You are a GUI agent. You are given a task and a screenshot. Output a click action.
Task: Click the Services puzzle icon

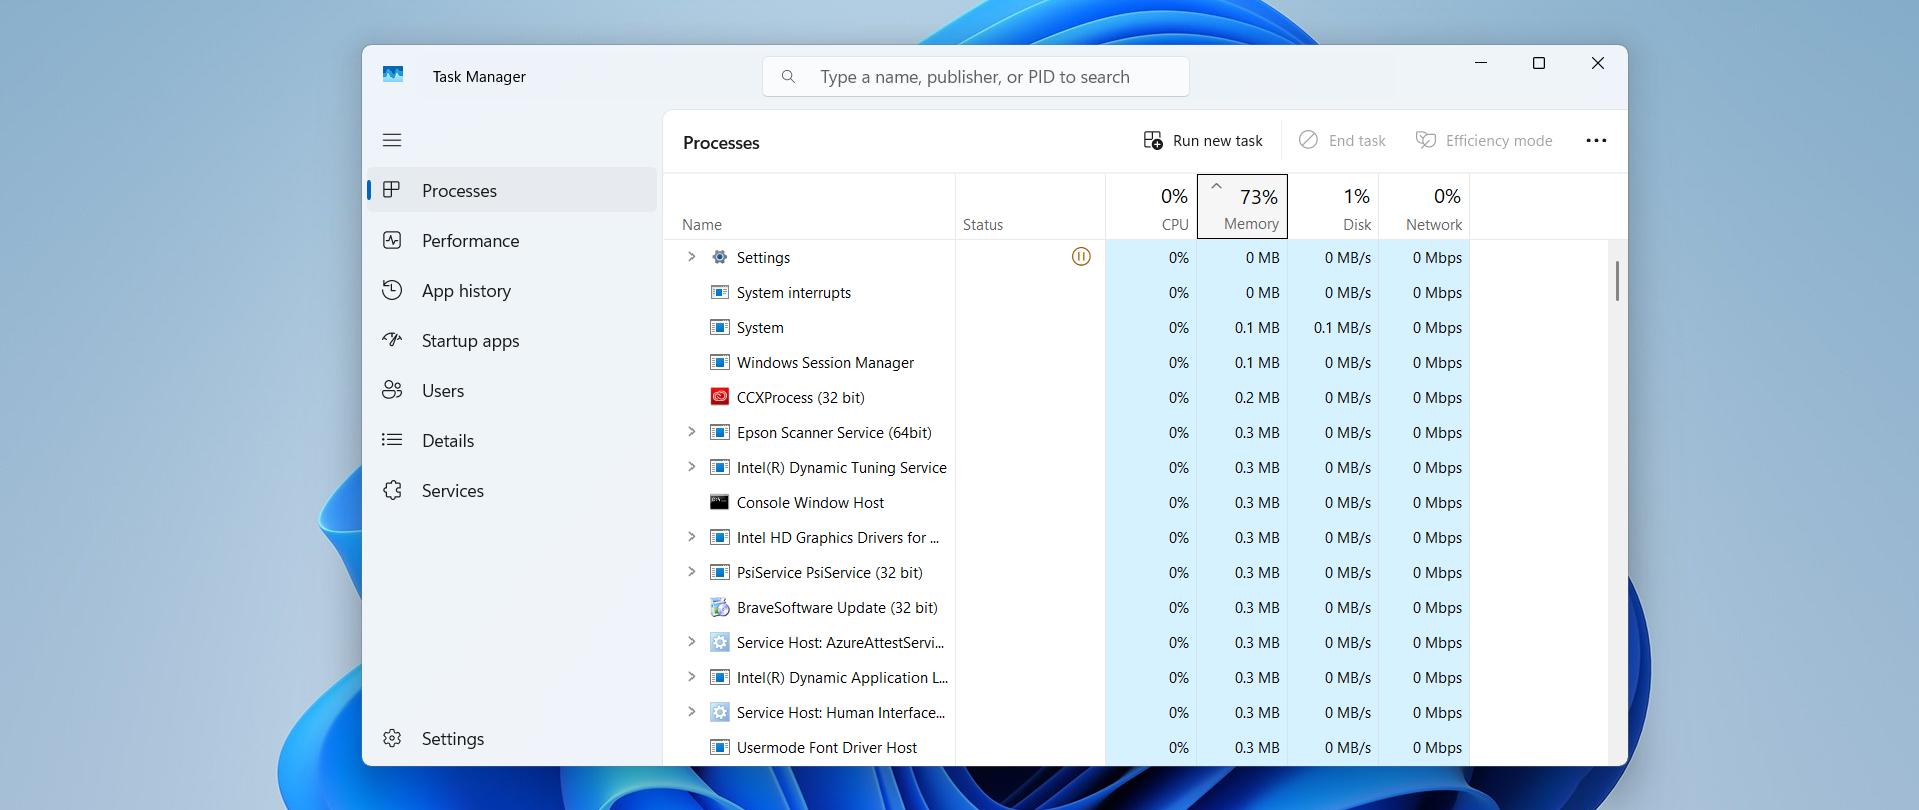pos(392,491)
